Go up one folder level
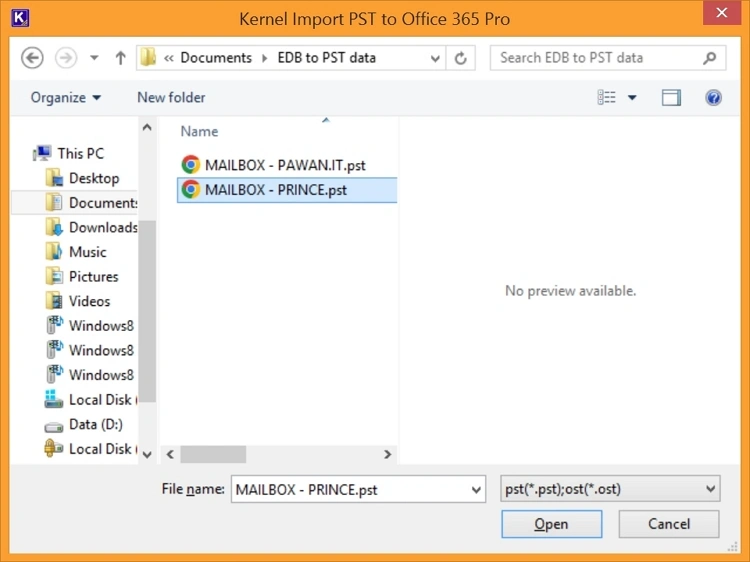The width and height of the screenshot is (750, 562). pos(121,58)
